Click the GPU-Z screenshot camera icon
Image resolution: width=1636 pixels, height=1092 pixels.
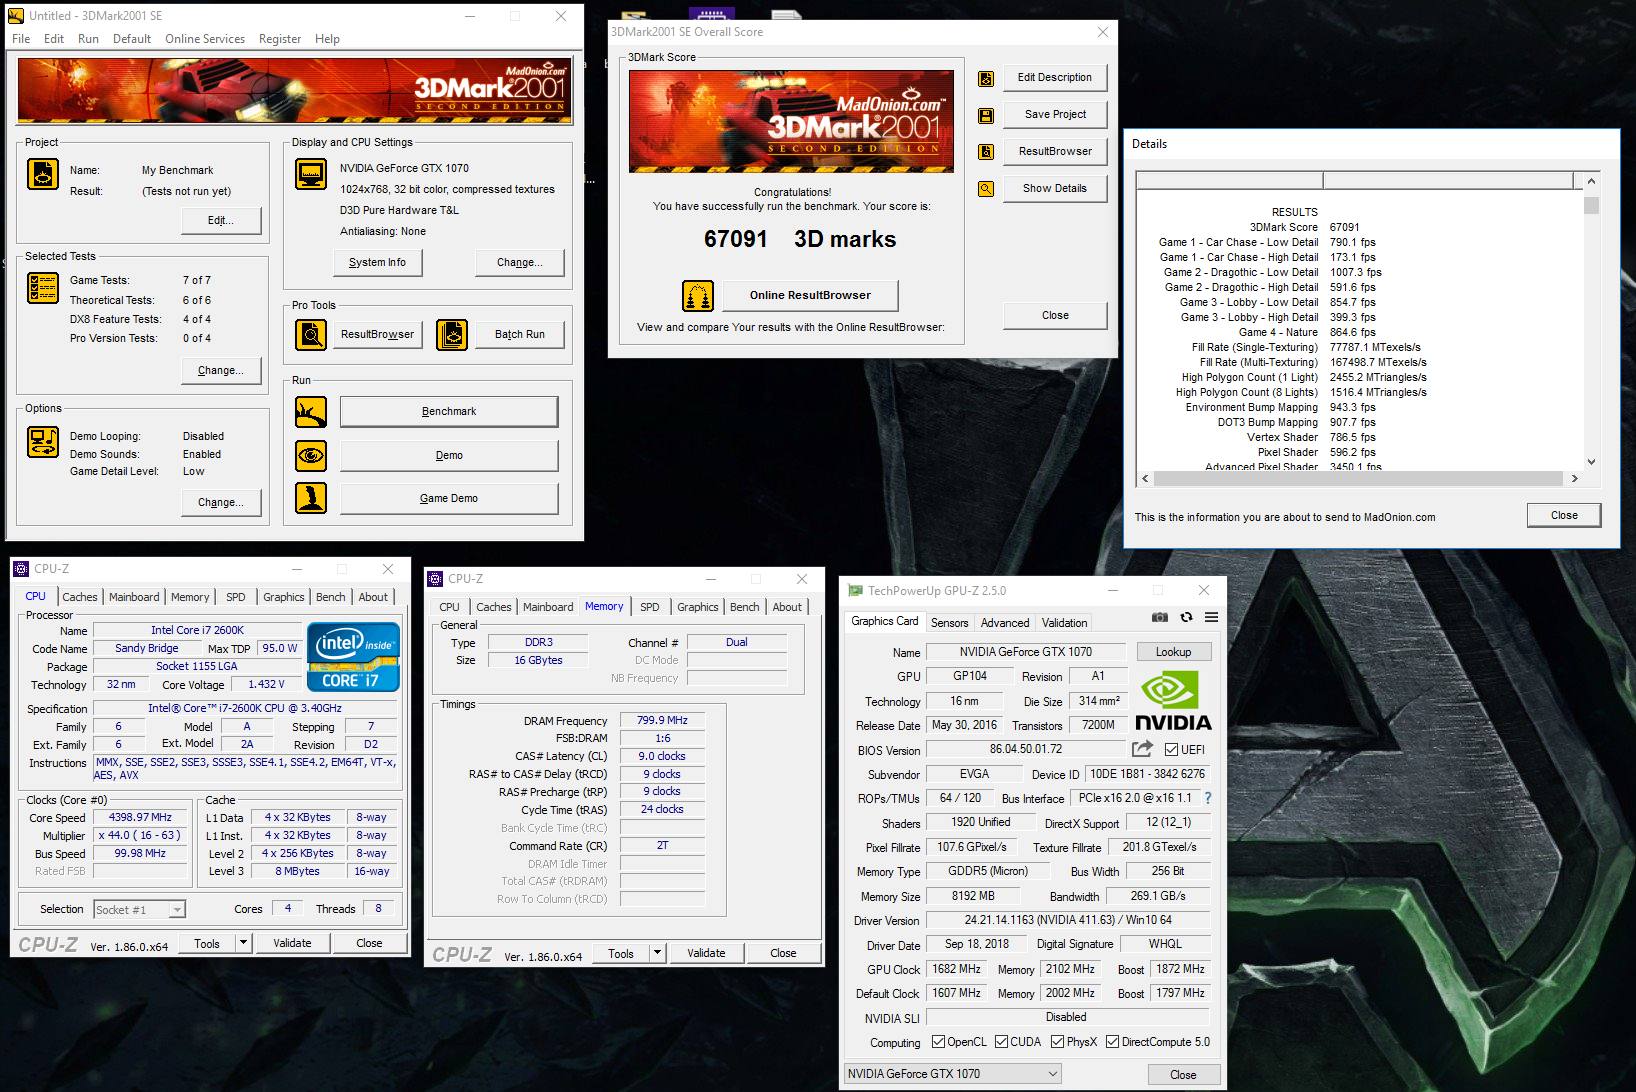1160,617
